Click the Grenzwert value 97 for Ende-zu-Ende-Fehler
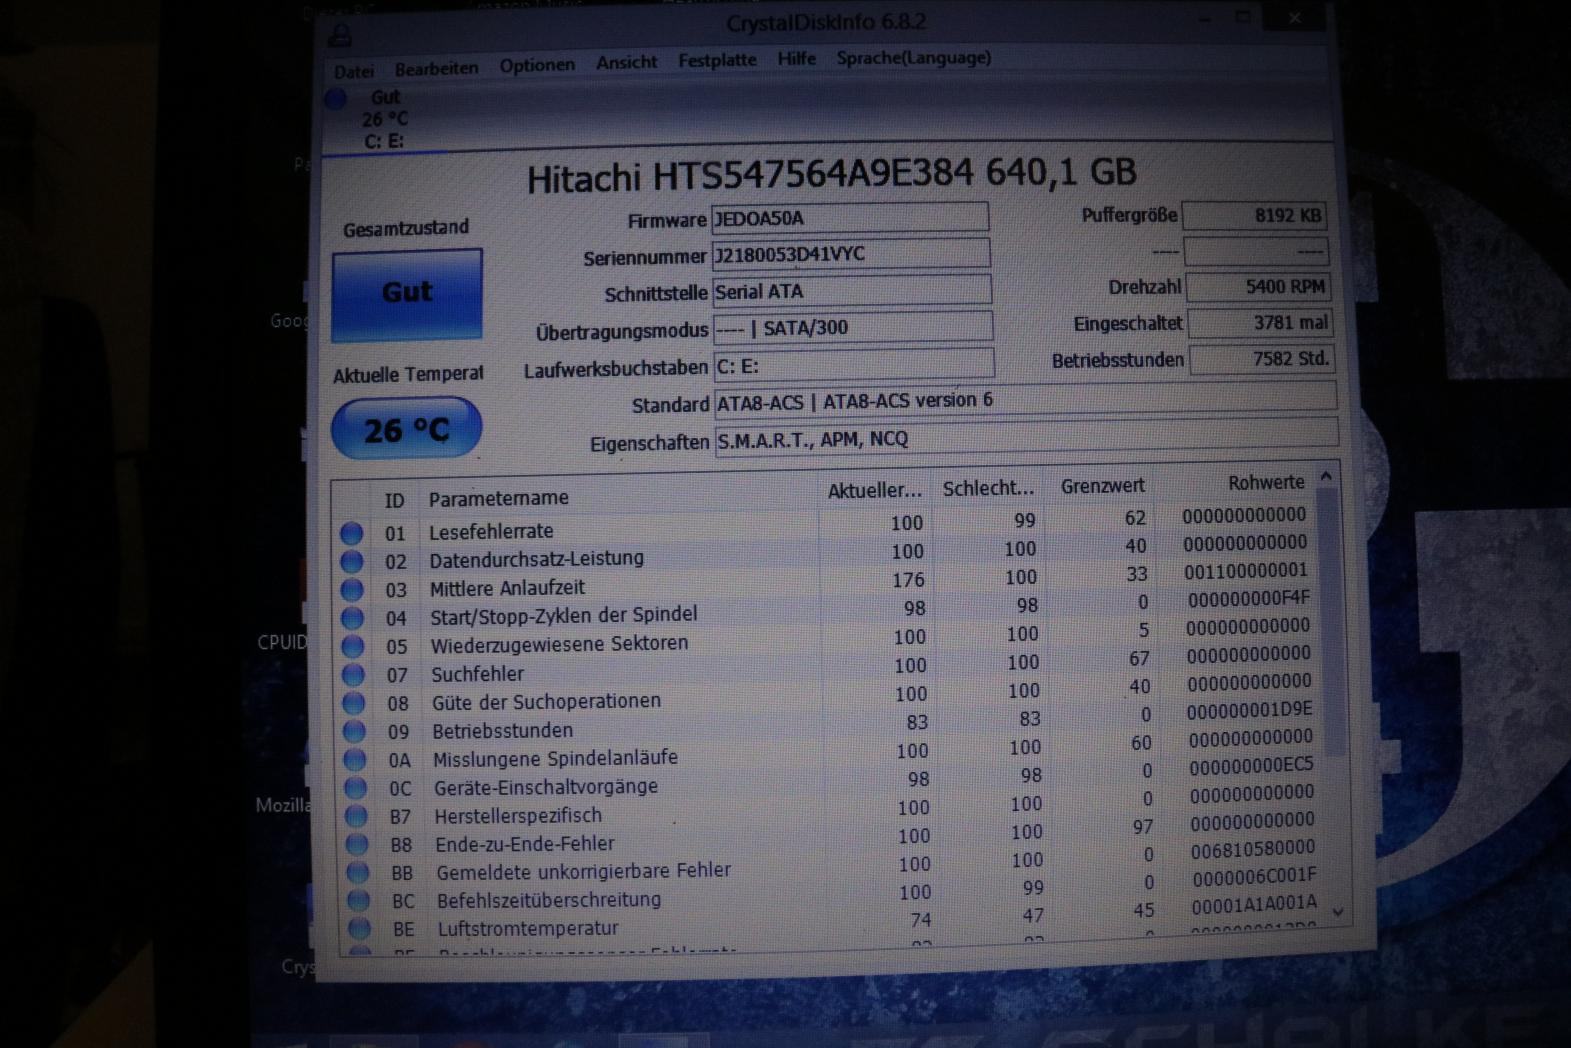1571x1048 pixels. coord(1142,827)
